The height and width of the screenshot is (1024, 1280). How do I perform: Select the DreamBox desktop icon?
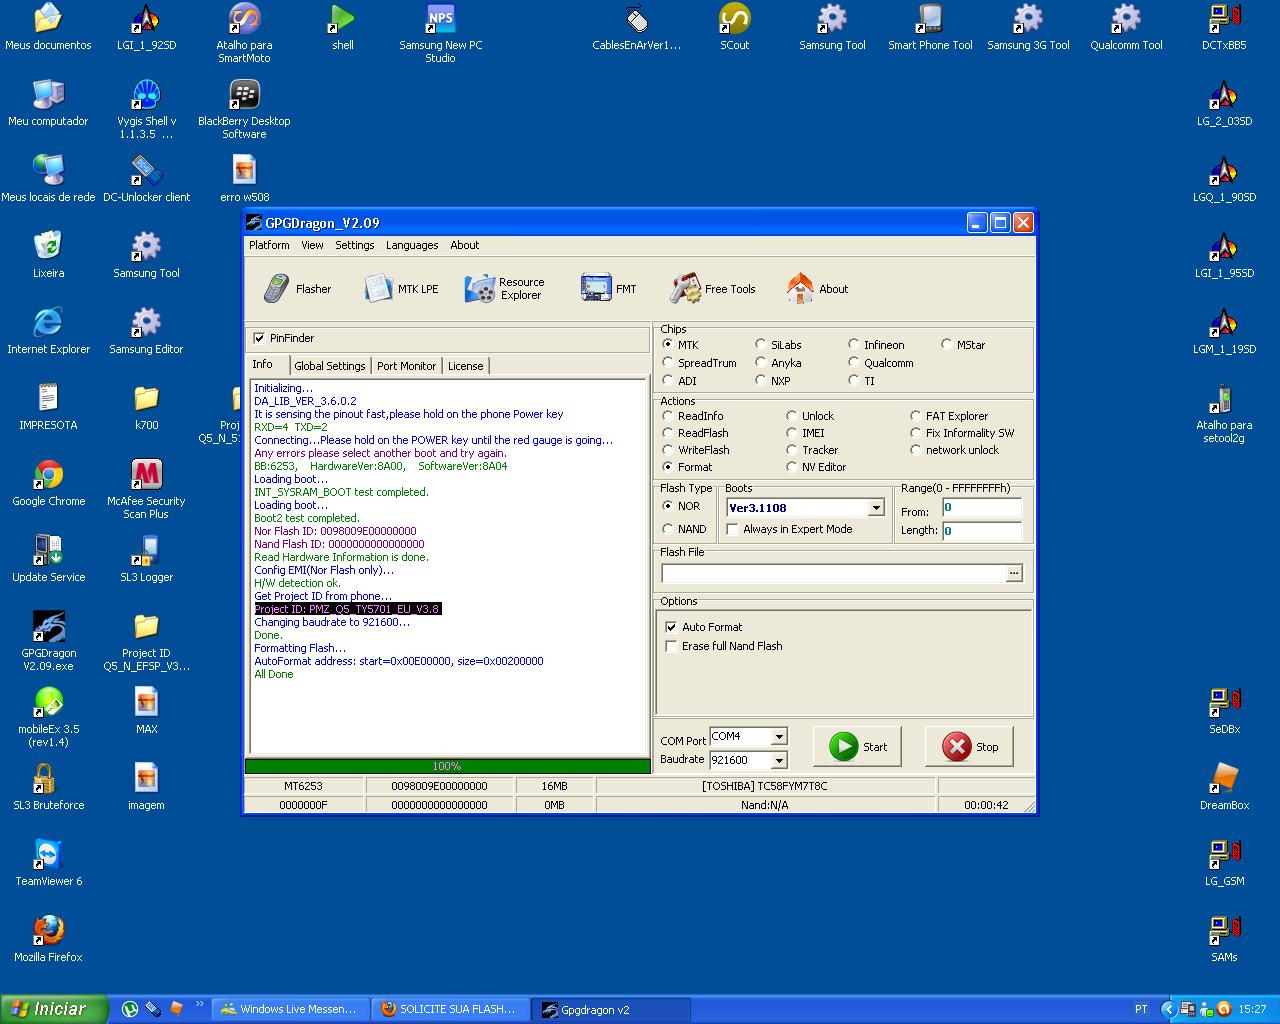tap(1224, 786)
